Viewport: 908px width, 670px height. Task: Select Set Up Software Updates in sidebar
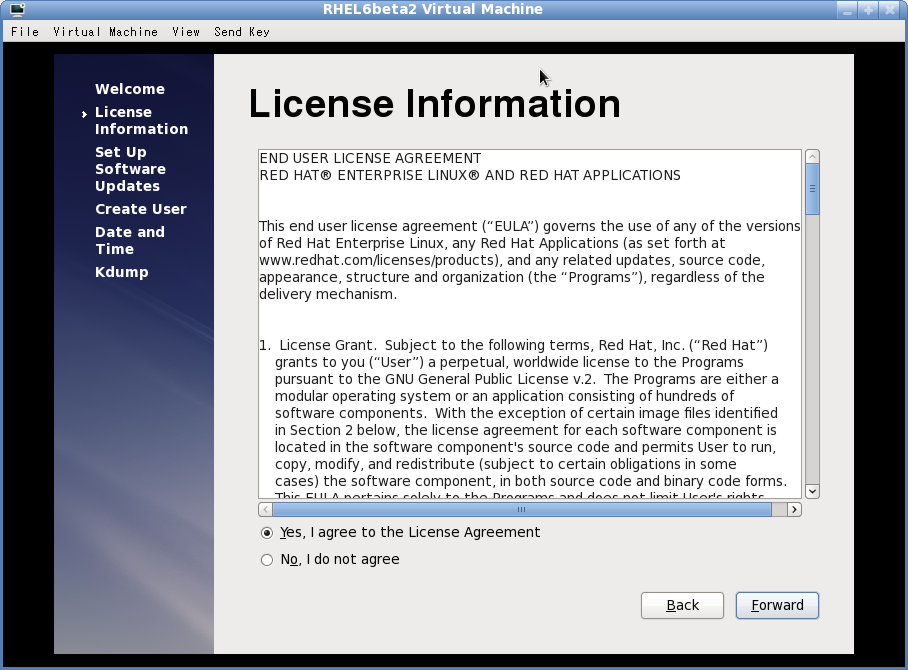click(x=130, y=169)
